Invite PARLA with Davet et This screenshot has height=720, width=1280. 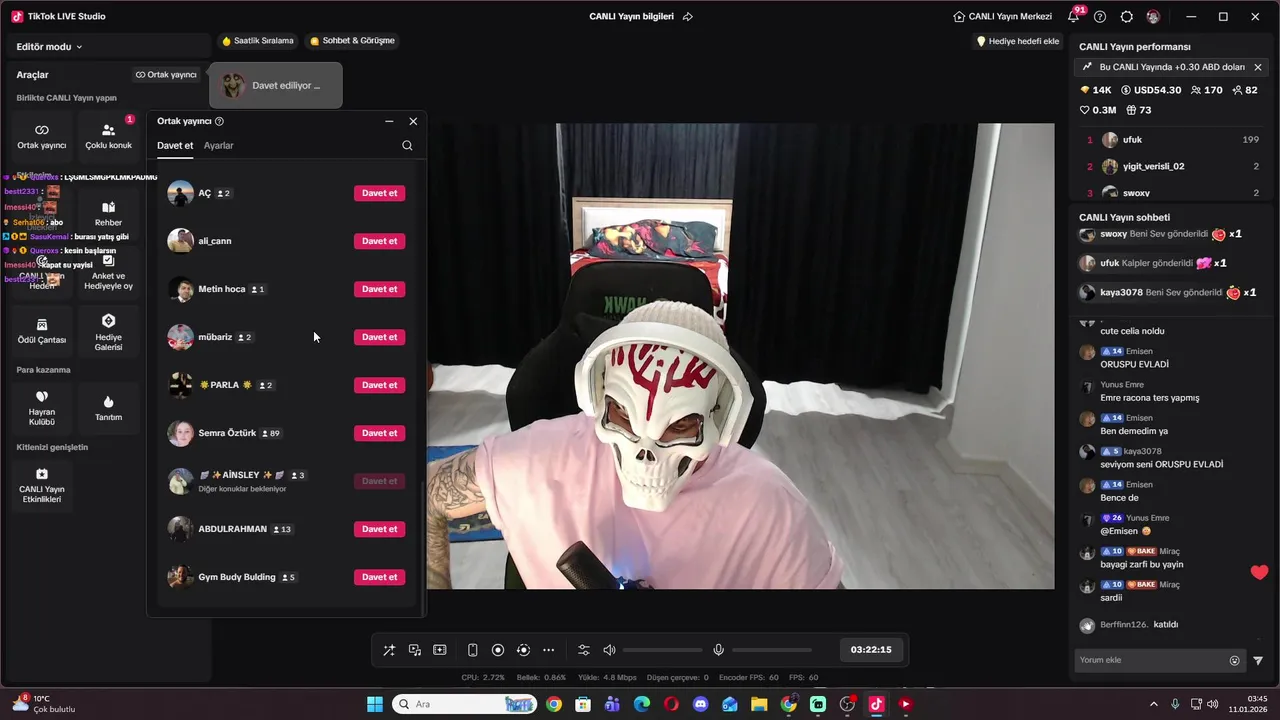pos(379,385)
